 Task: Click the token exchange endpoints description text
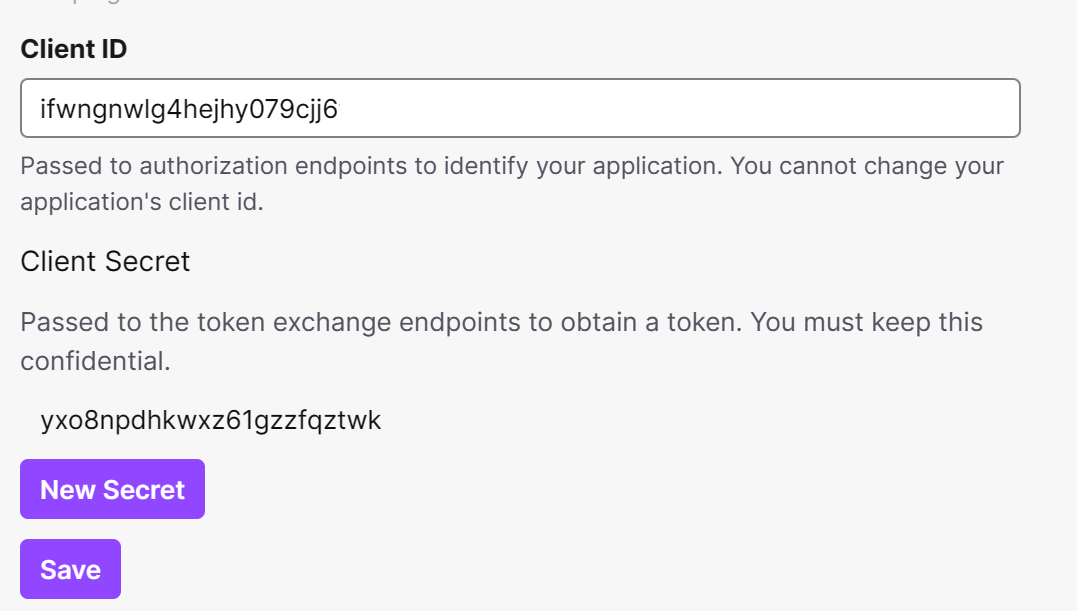pos(380,322)
